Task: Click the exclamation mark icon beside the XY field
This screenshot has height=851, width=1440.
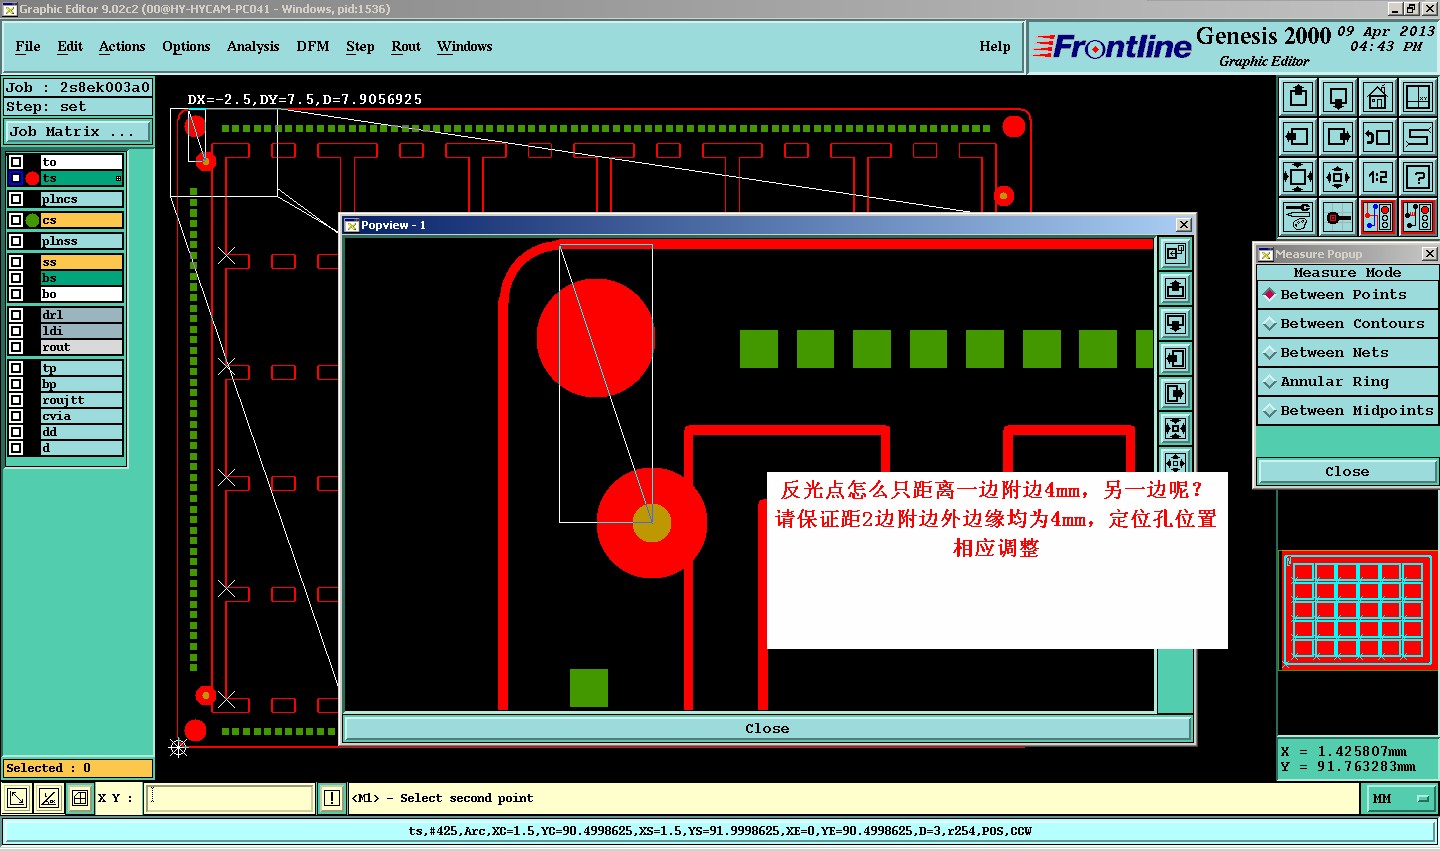Action: pyautogui.click(x=332, y=798)
